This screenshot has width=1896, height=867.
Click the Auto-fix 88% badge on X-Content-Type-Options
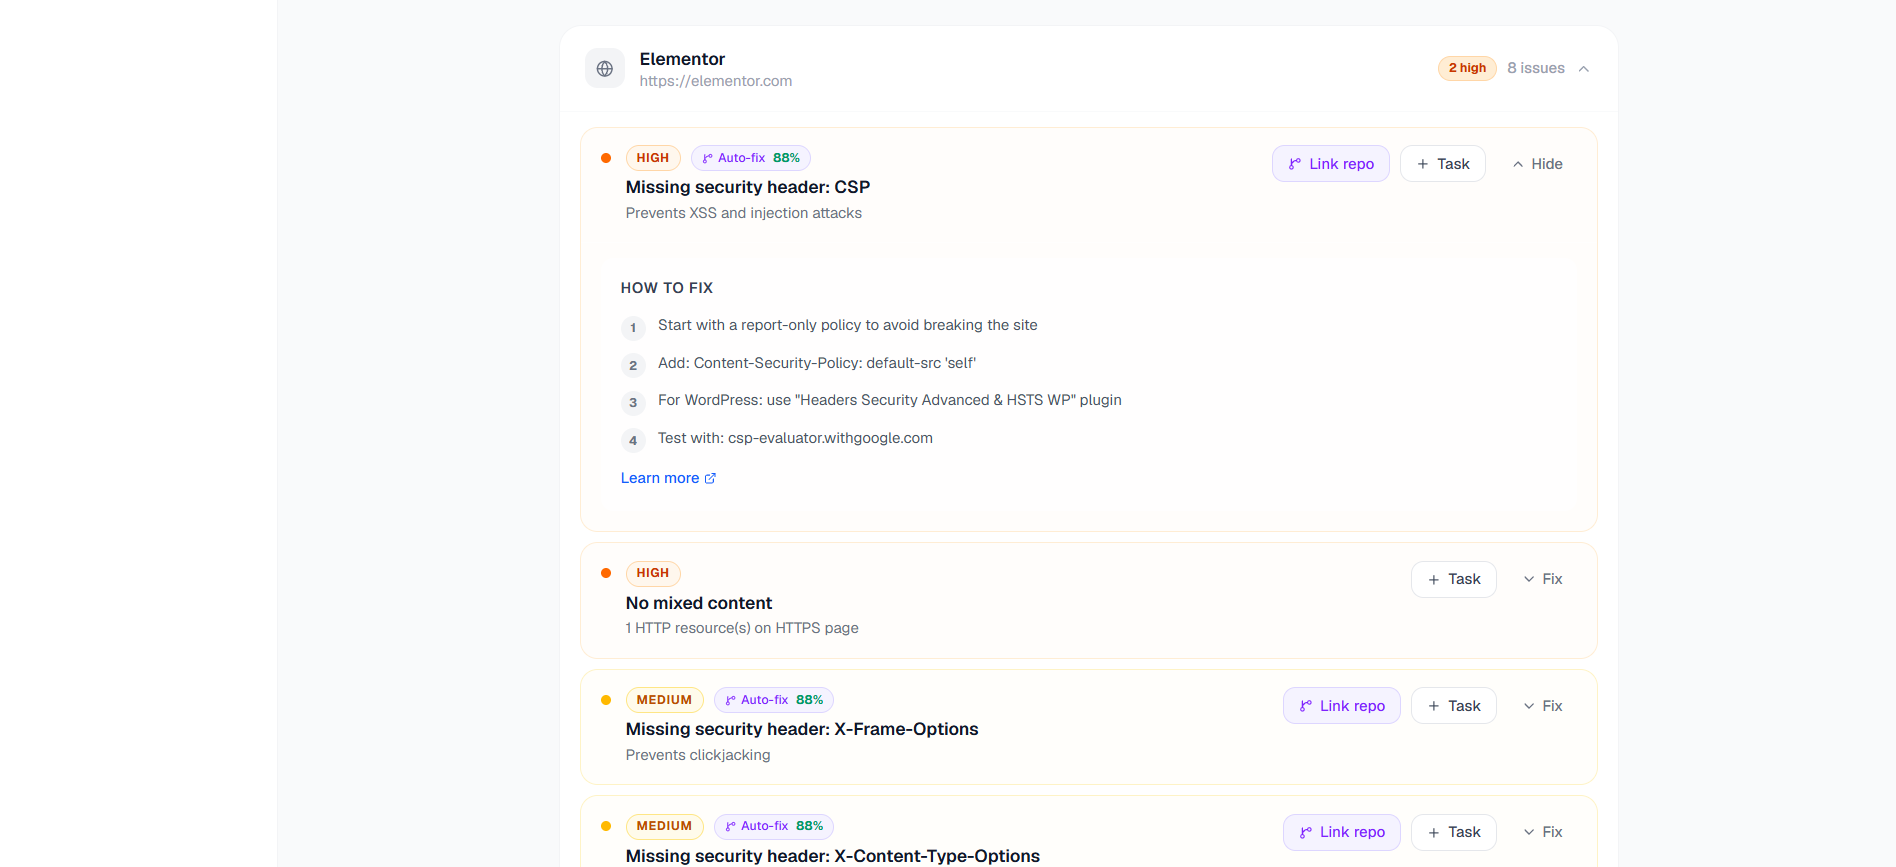pyautogui.click(x=774, y=826)
